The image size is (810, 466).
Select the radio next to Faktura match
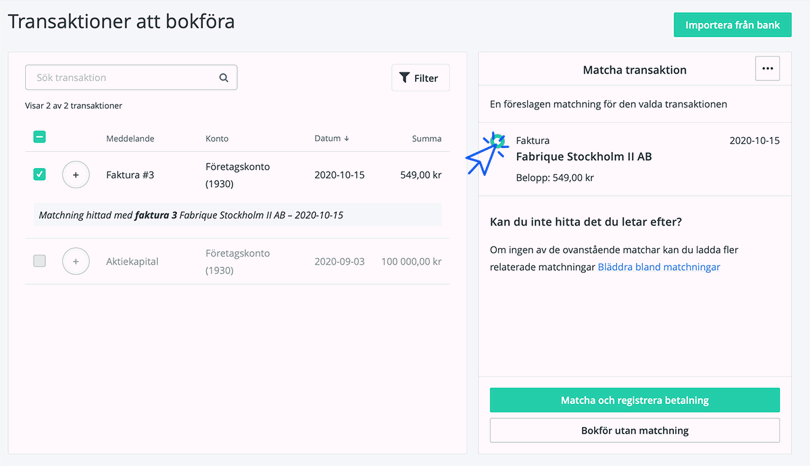[498, 141]
